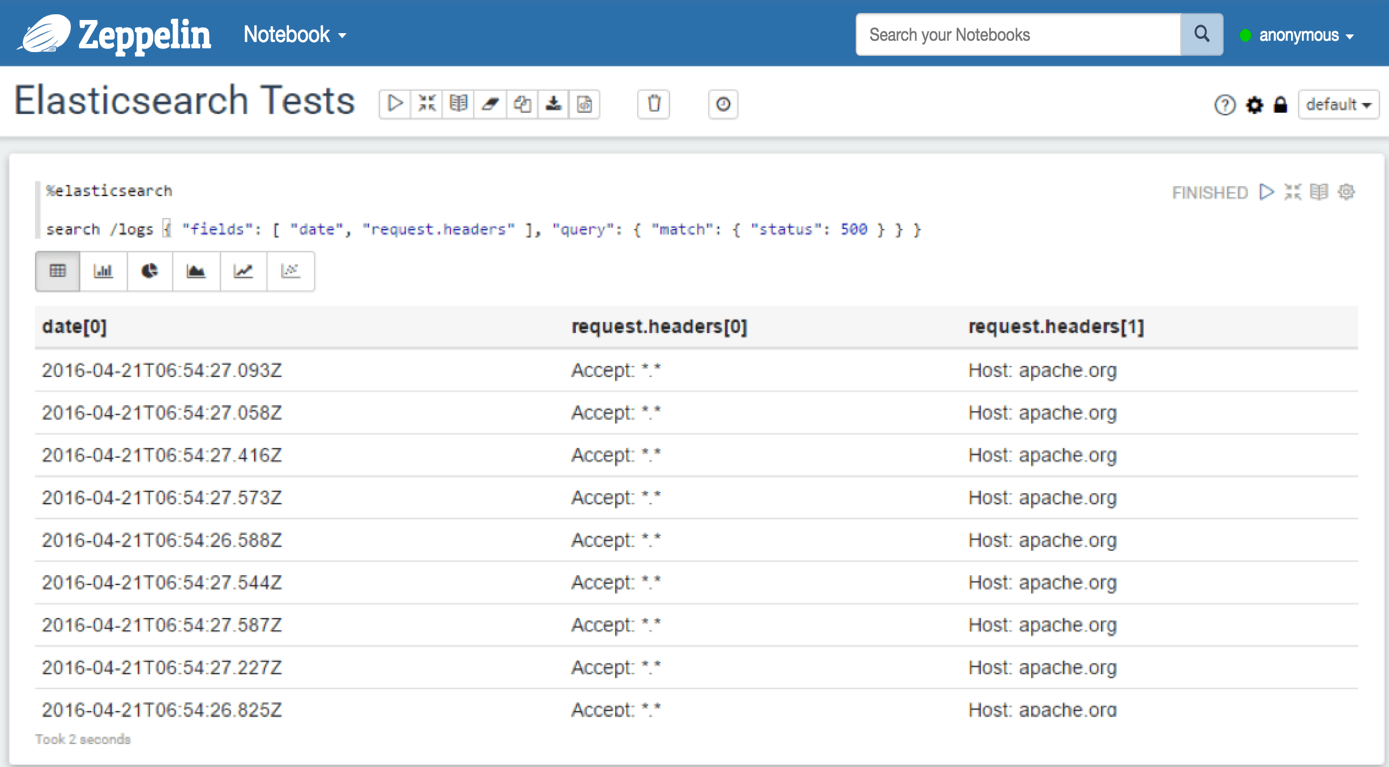1389x767 pixels.
Task: Toggle collapse of all paragraphs
Action: 427,103
